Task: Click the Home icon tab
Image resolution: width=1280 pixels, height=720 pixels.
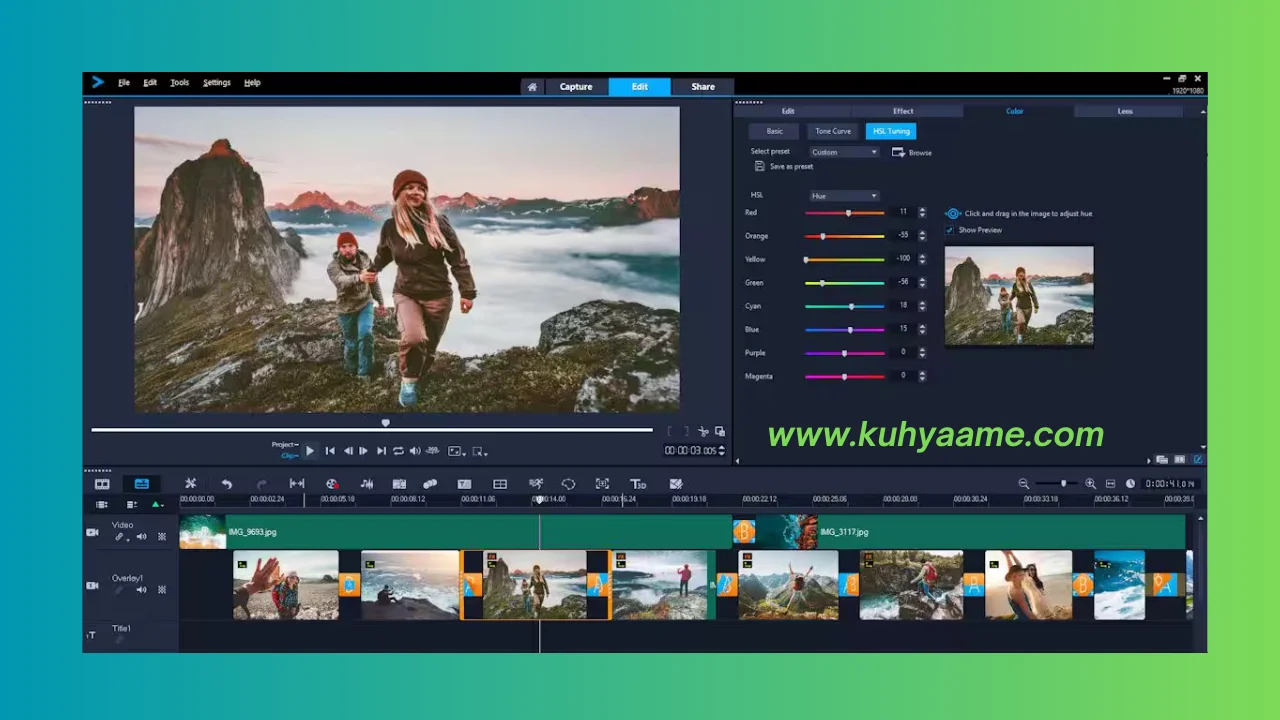Action: (x=532, y=87)
